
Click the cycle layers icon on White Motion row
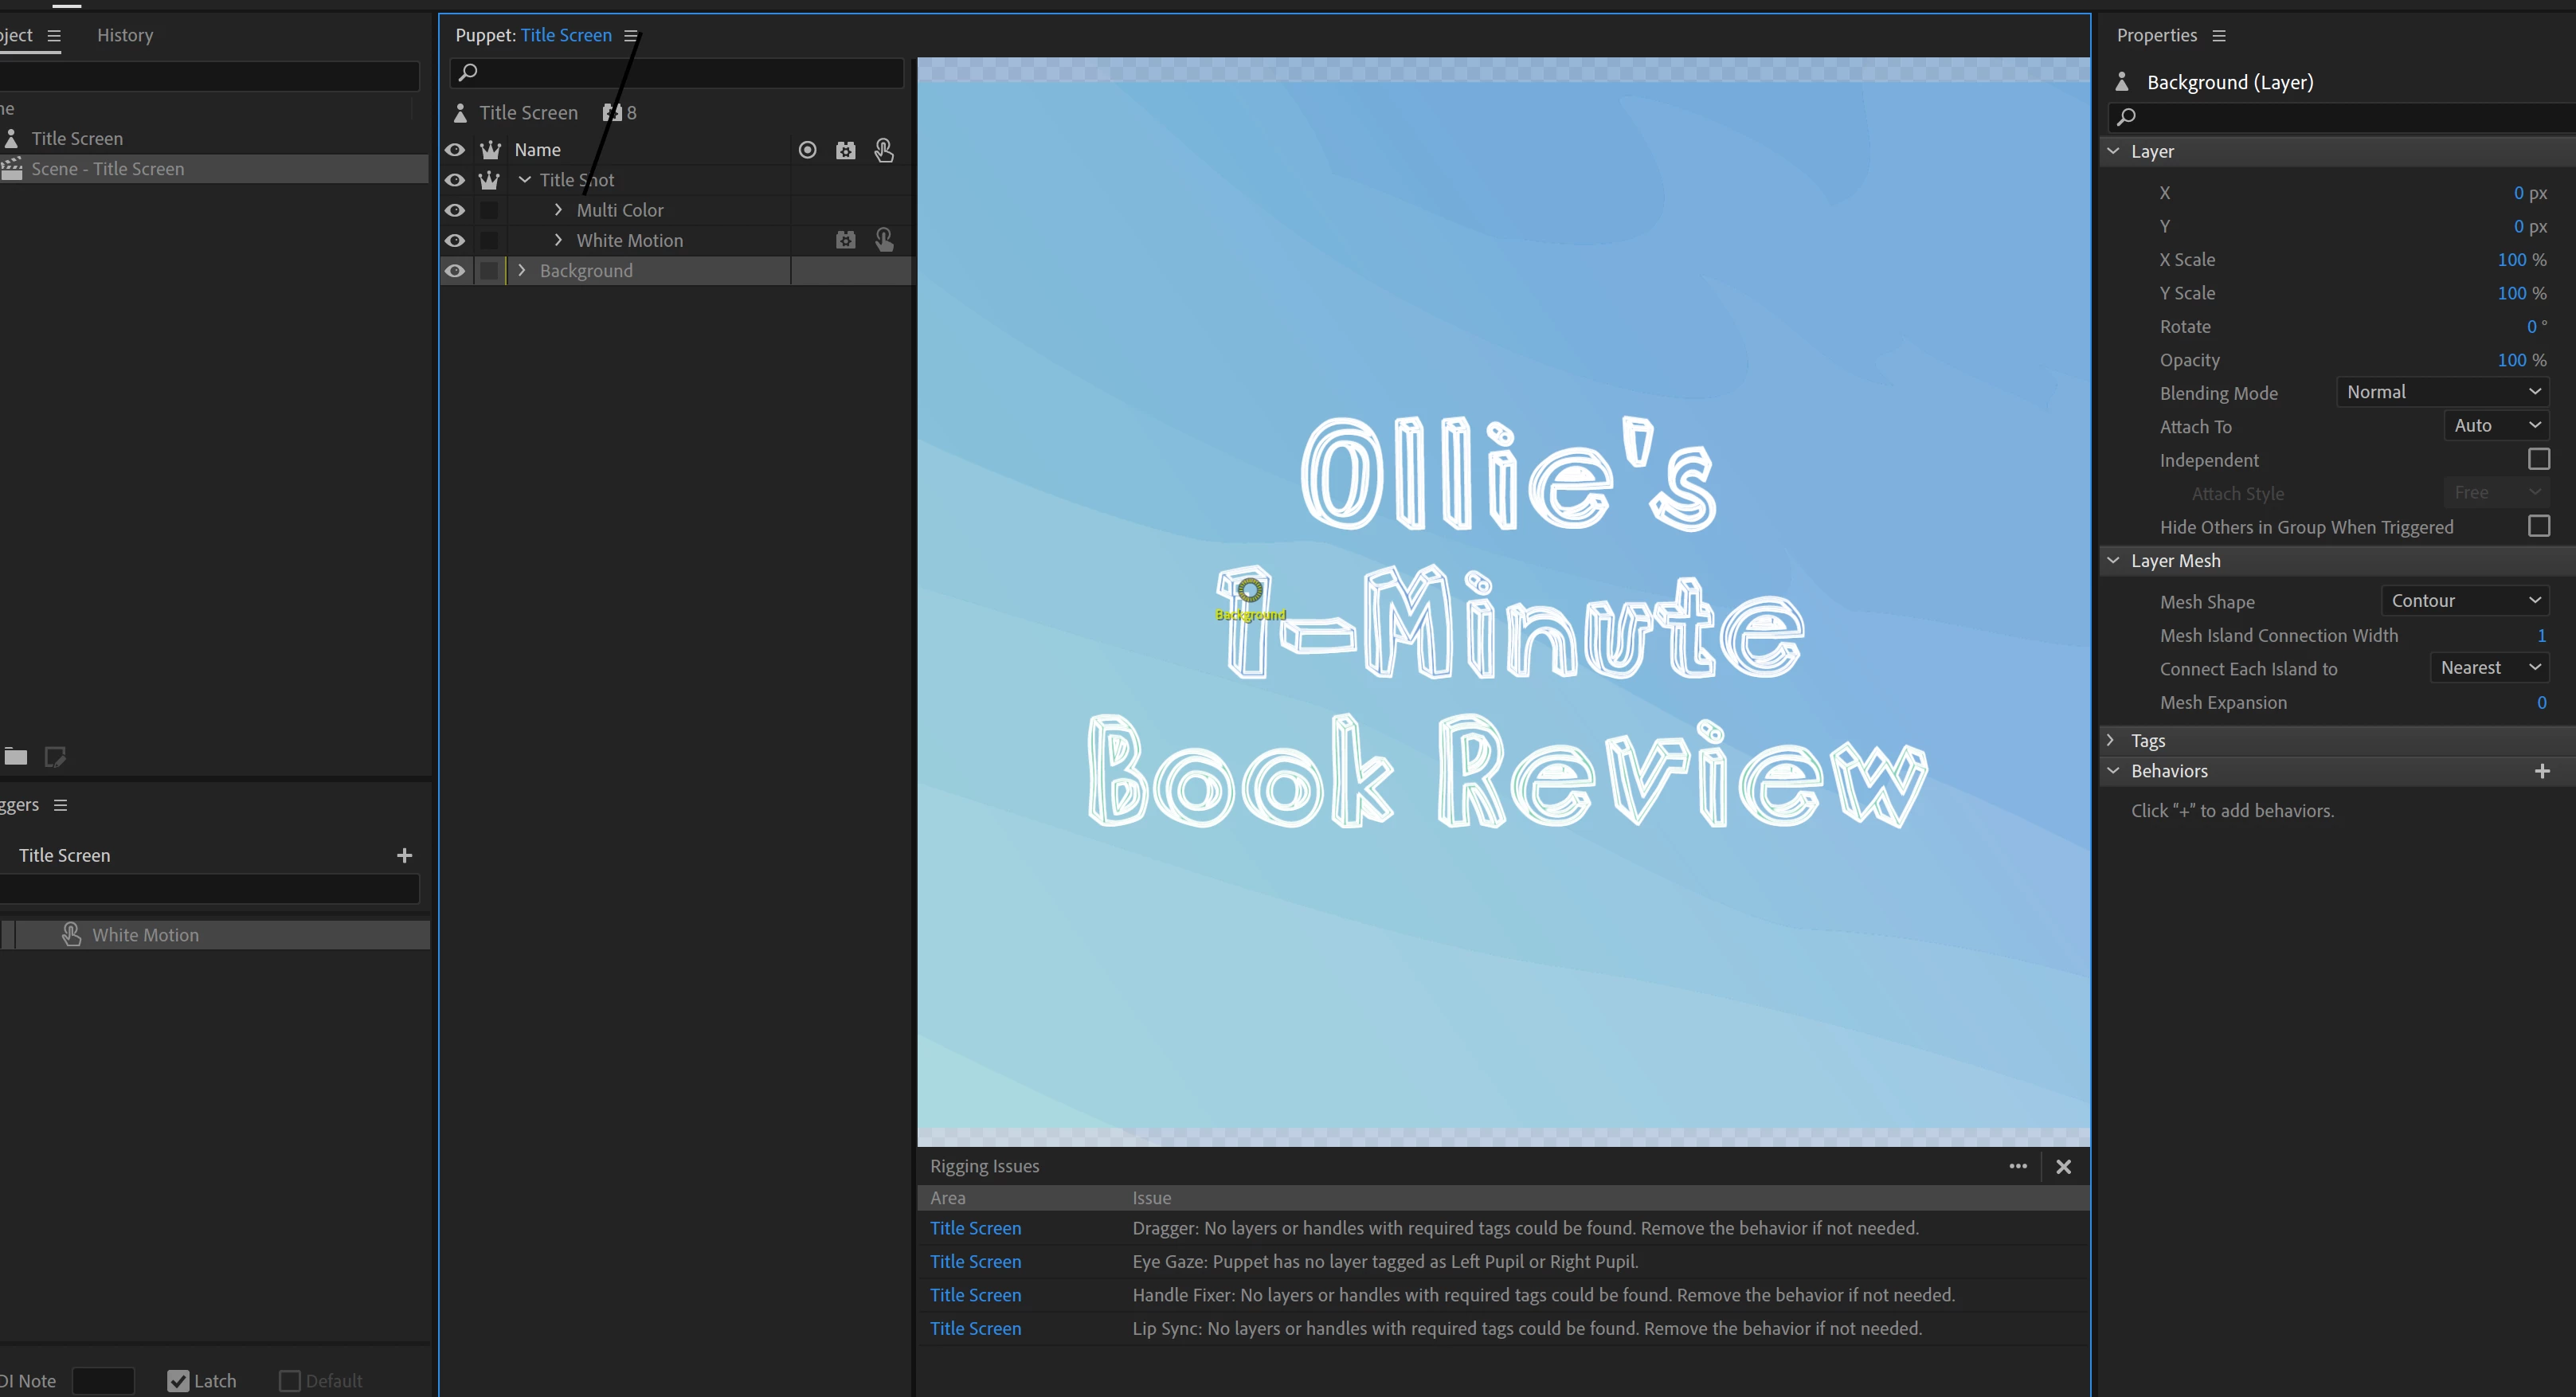pos(846,240)
